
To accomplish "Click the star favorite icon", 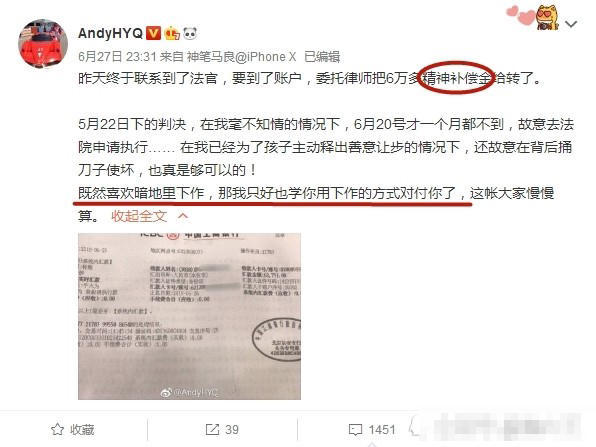I will (x=57, y=430).
